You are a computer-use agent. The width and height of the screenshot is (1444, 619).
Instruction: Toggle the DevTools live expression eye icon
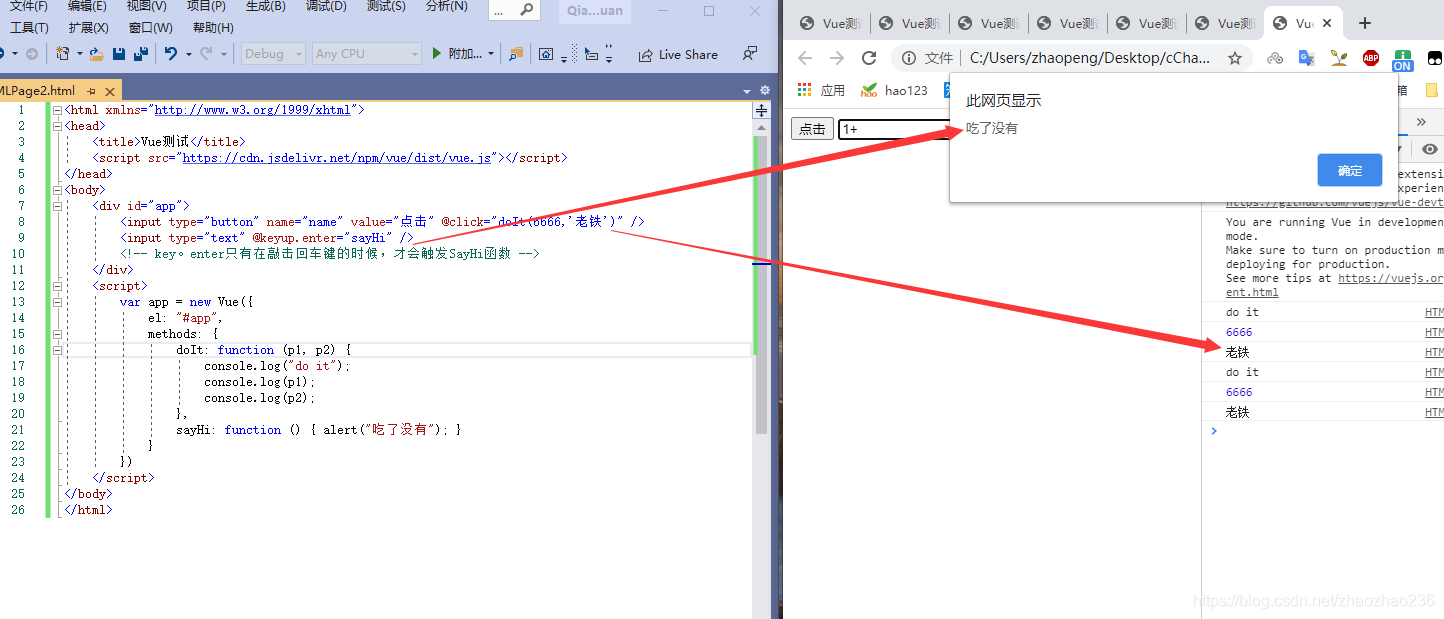(1430, 149)
